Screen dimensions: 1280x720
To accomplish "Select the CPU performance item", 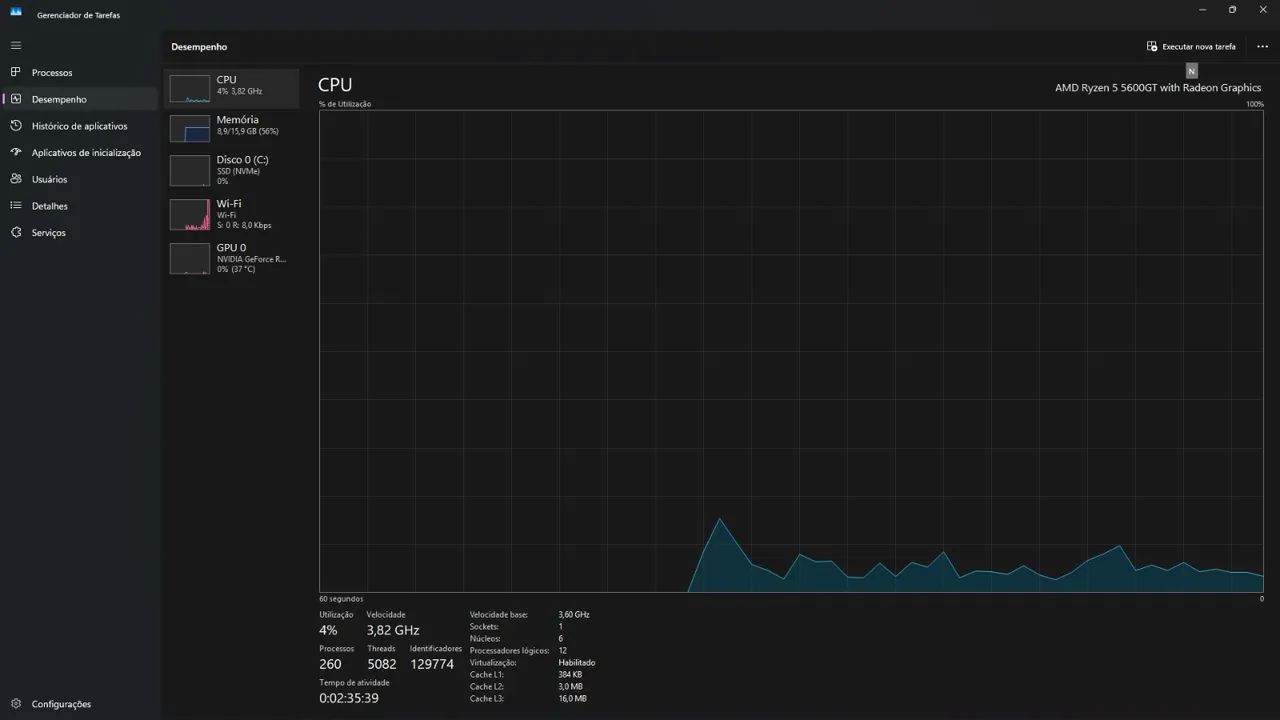I will (232, 88).
